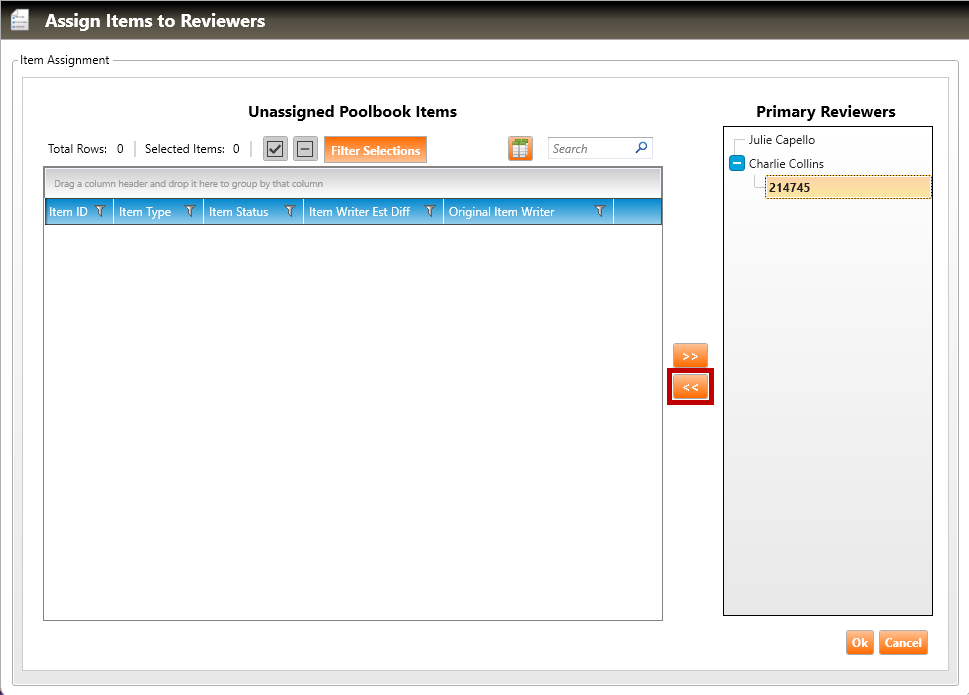Select reviewer Julie Capello
969x695 pixels.
(782, 140)
